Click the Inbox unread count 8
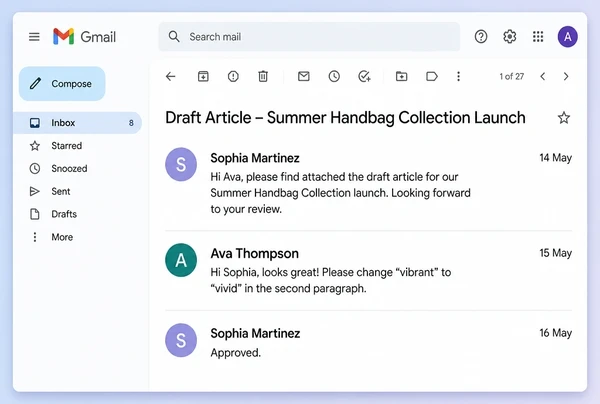Screen dimensions: 600x404 (x=131, y=123)
